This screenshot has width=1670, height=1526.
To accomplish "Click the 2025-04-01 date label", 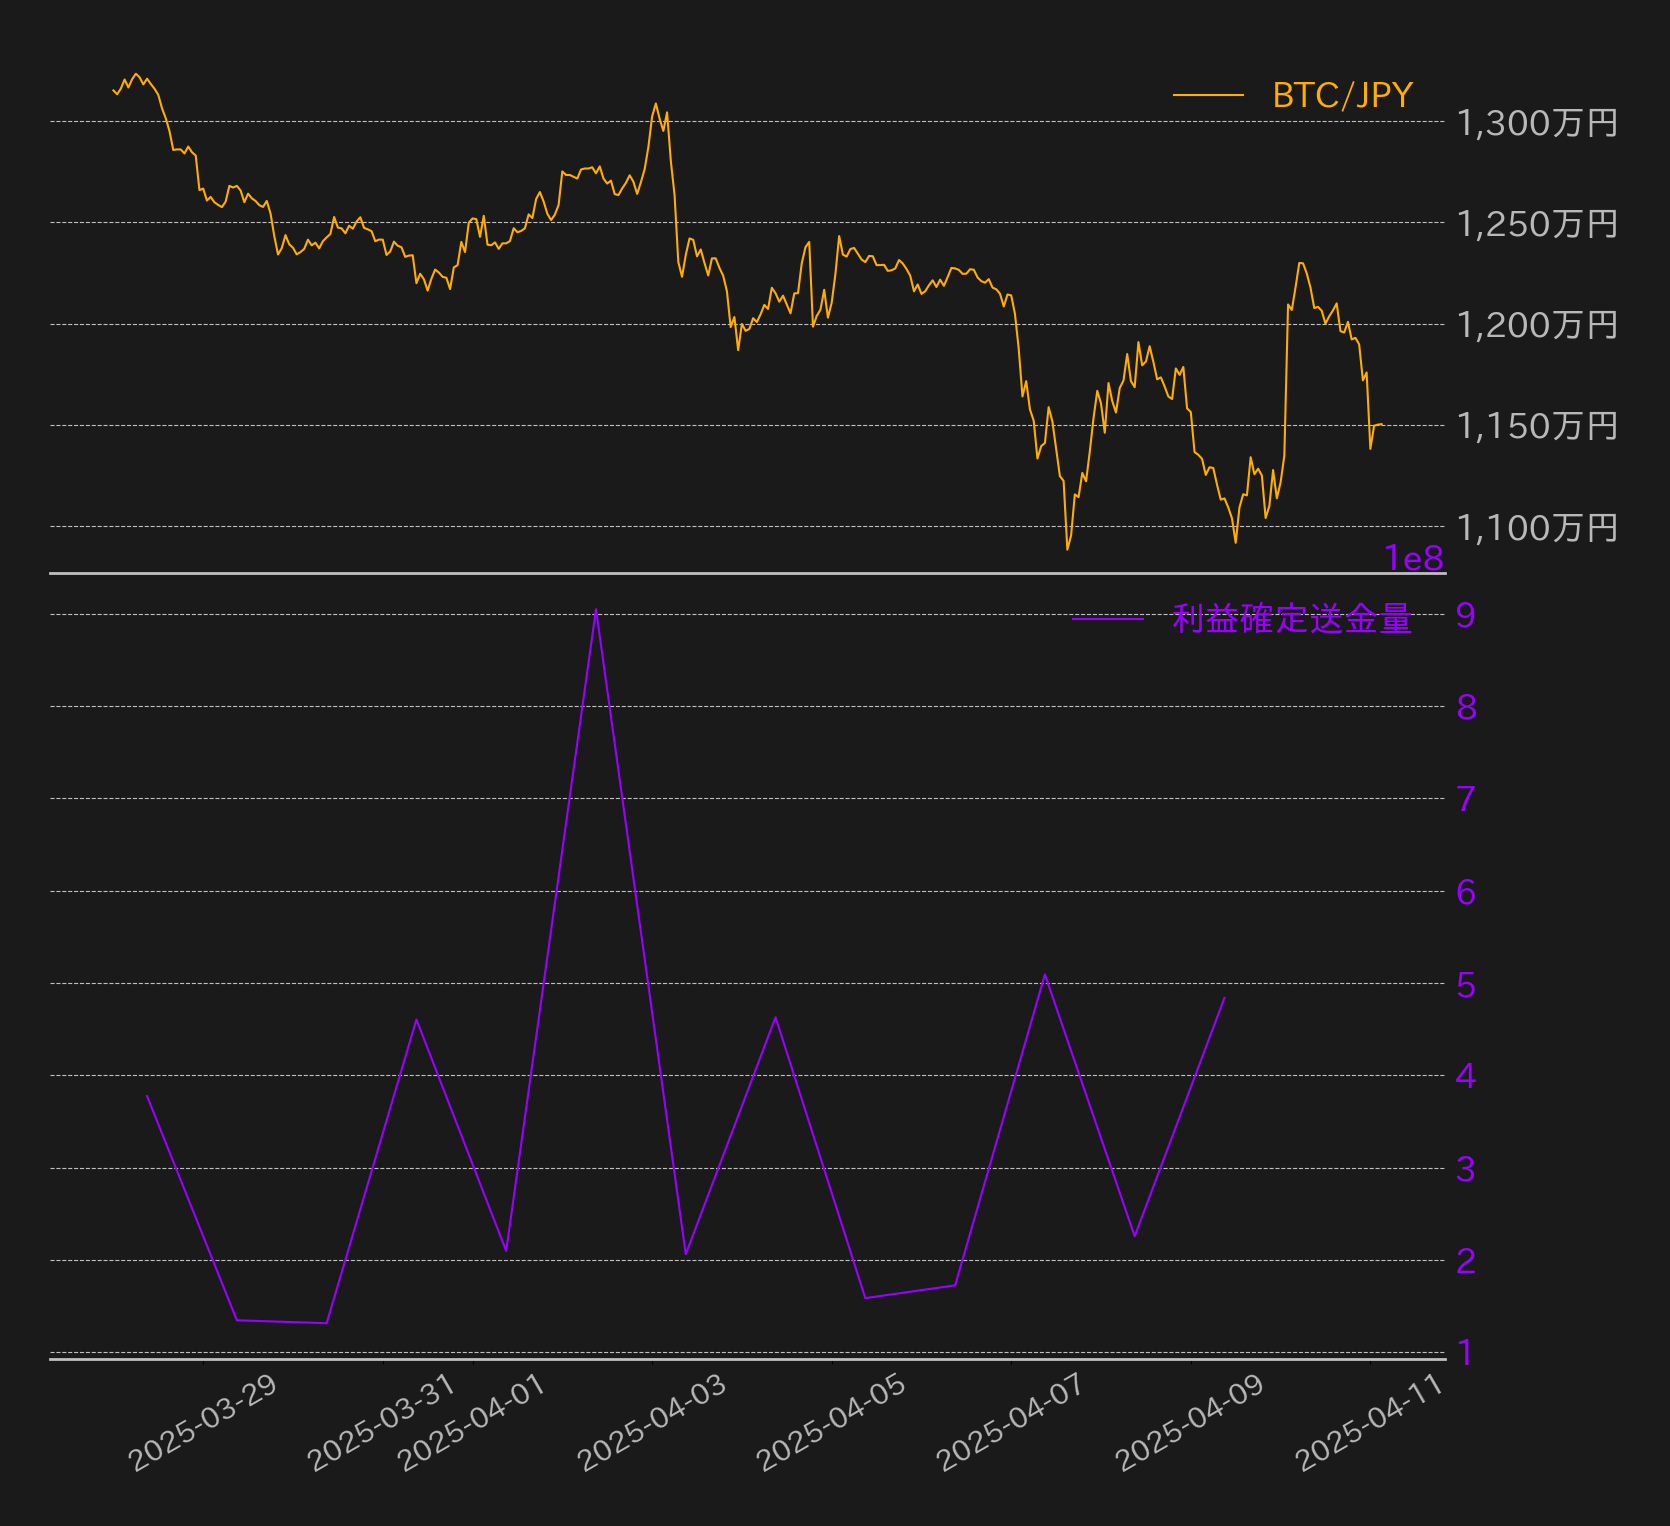I will click(x=472, y=1422).
